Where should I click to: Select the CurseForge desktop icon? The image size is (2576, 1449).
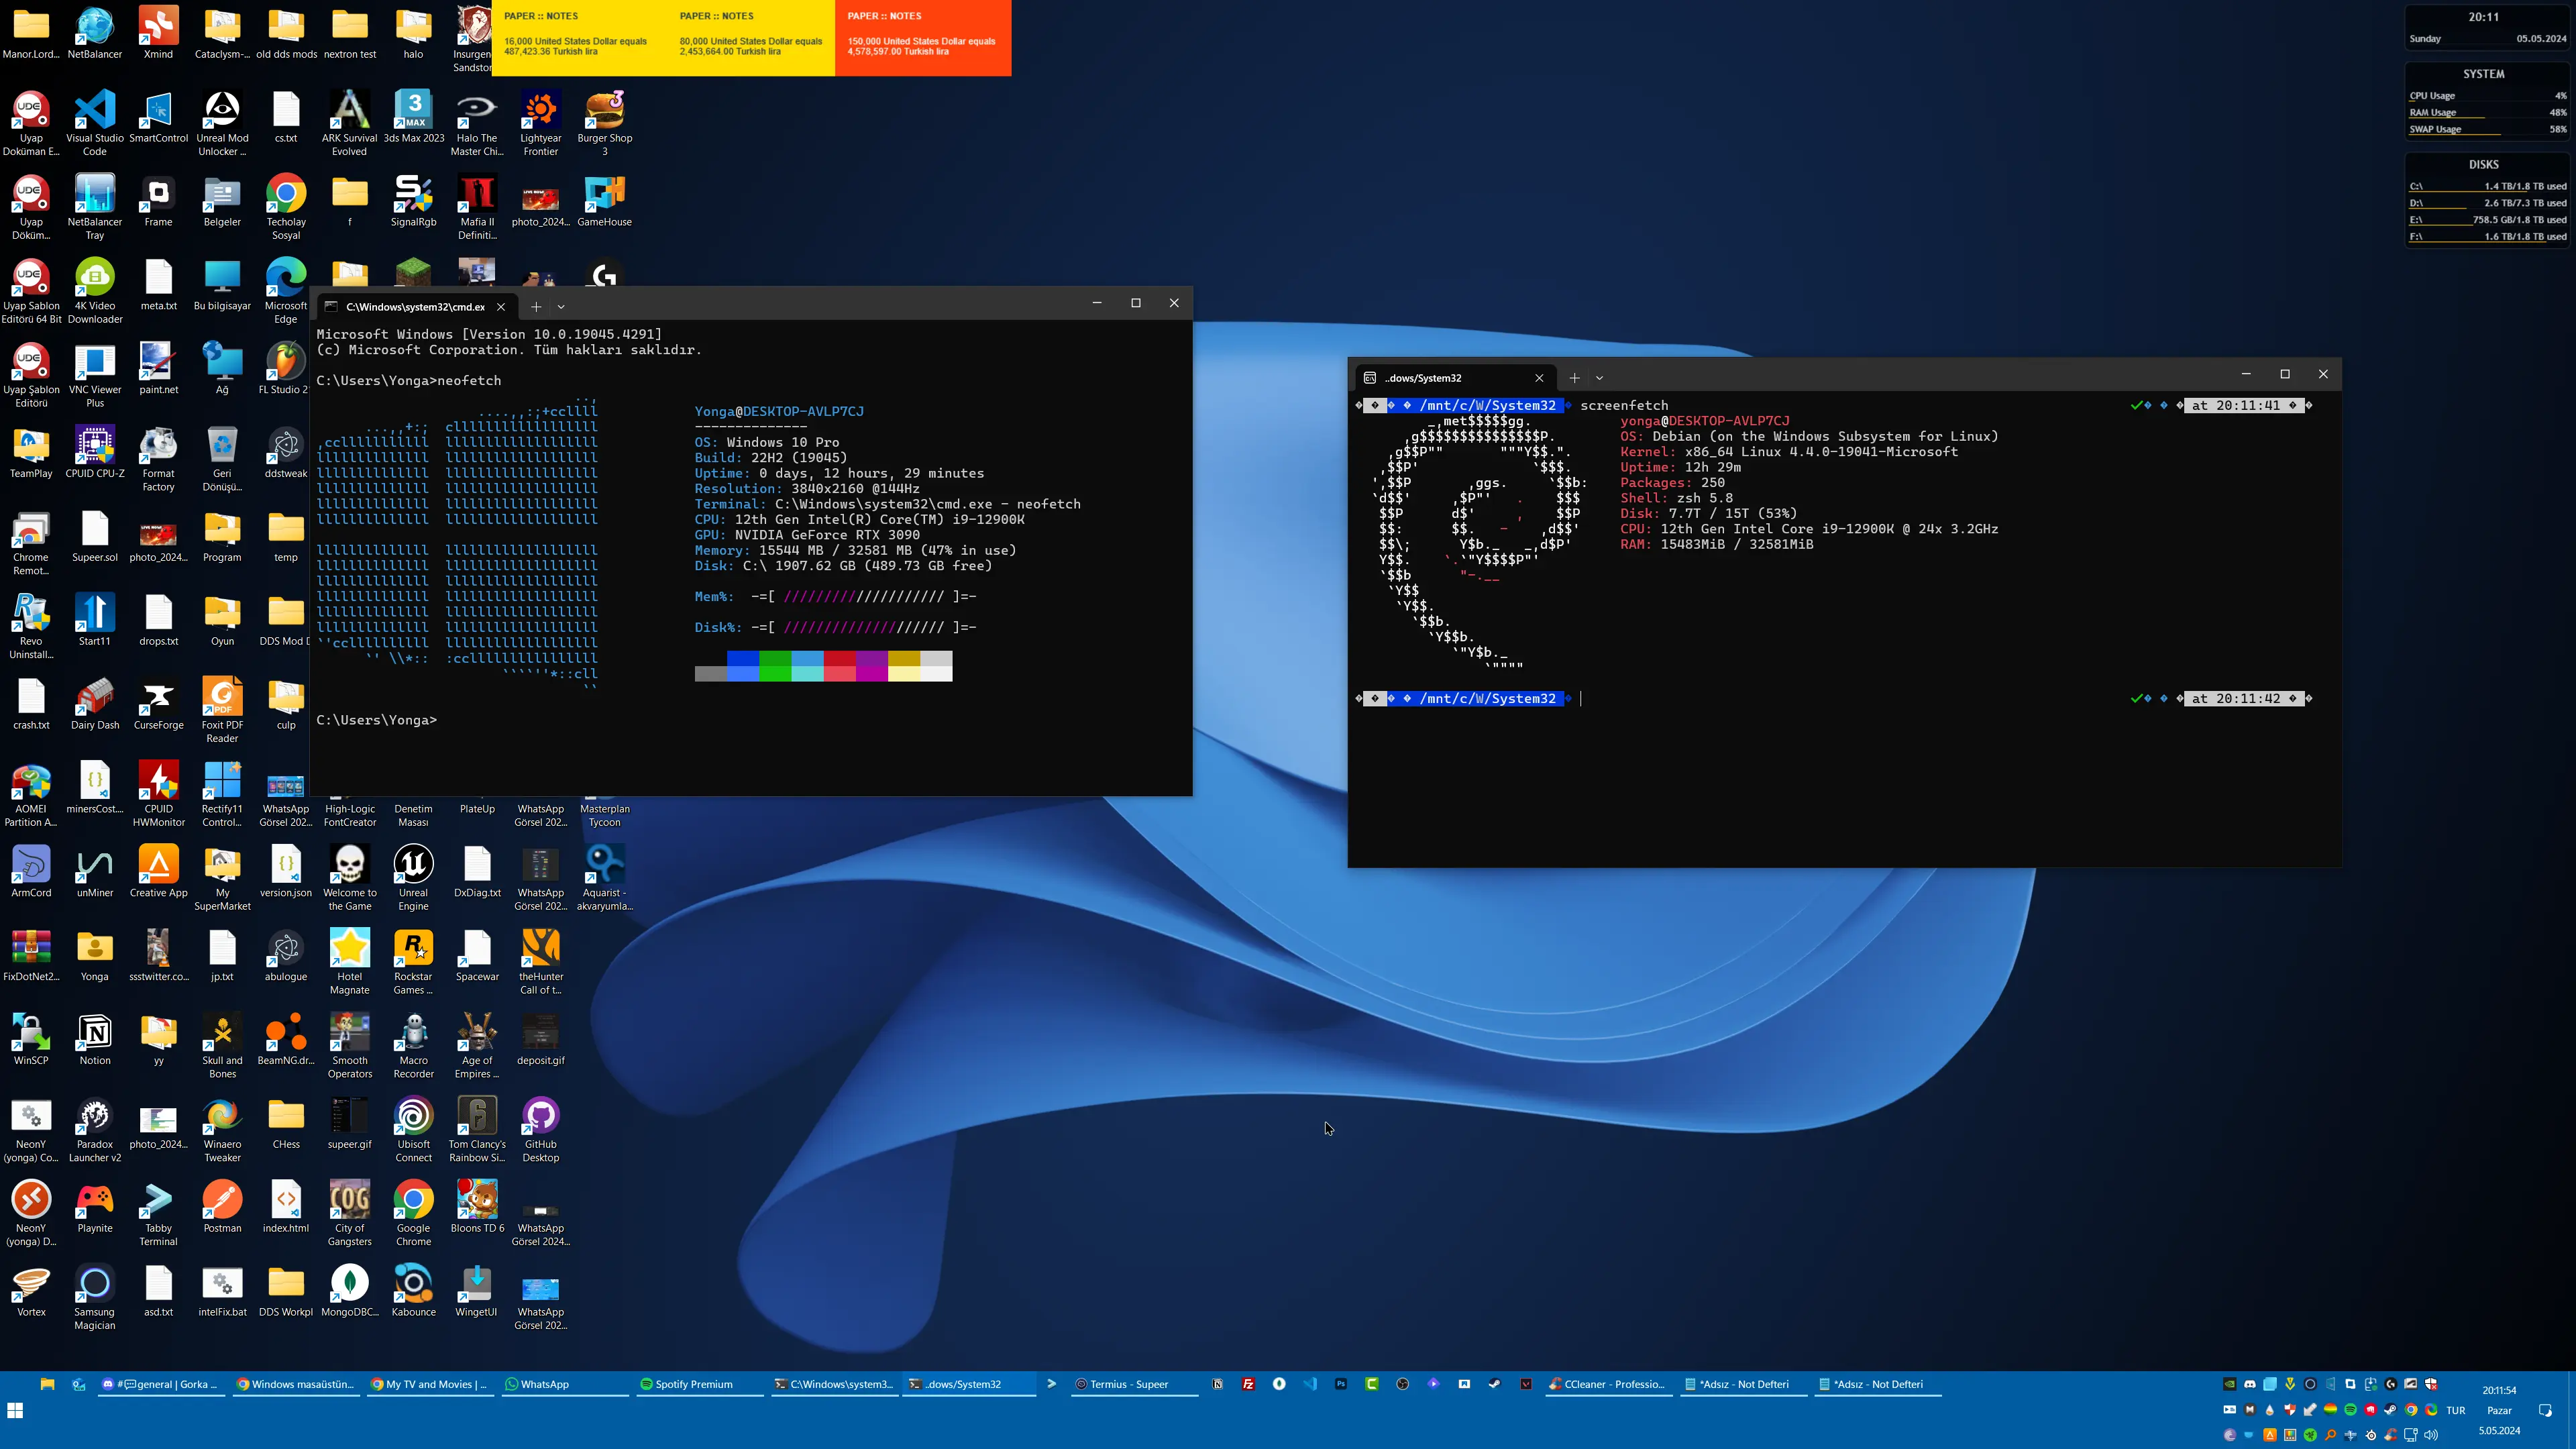tap(158, 704)
